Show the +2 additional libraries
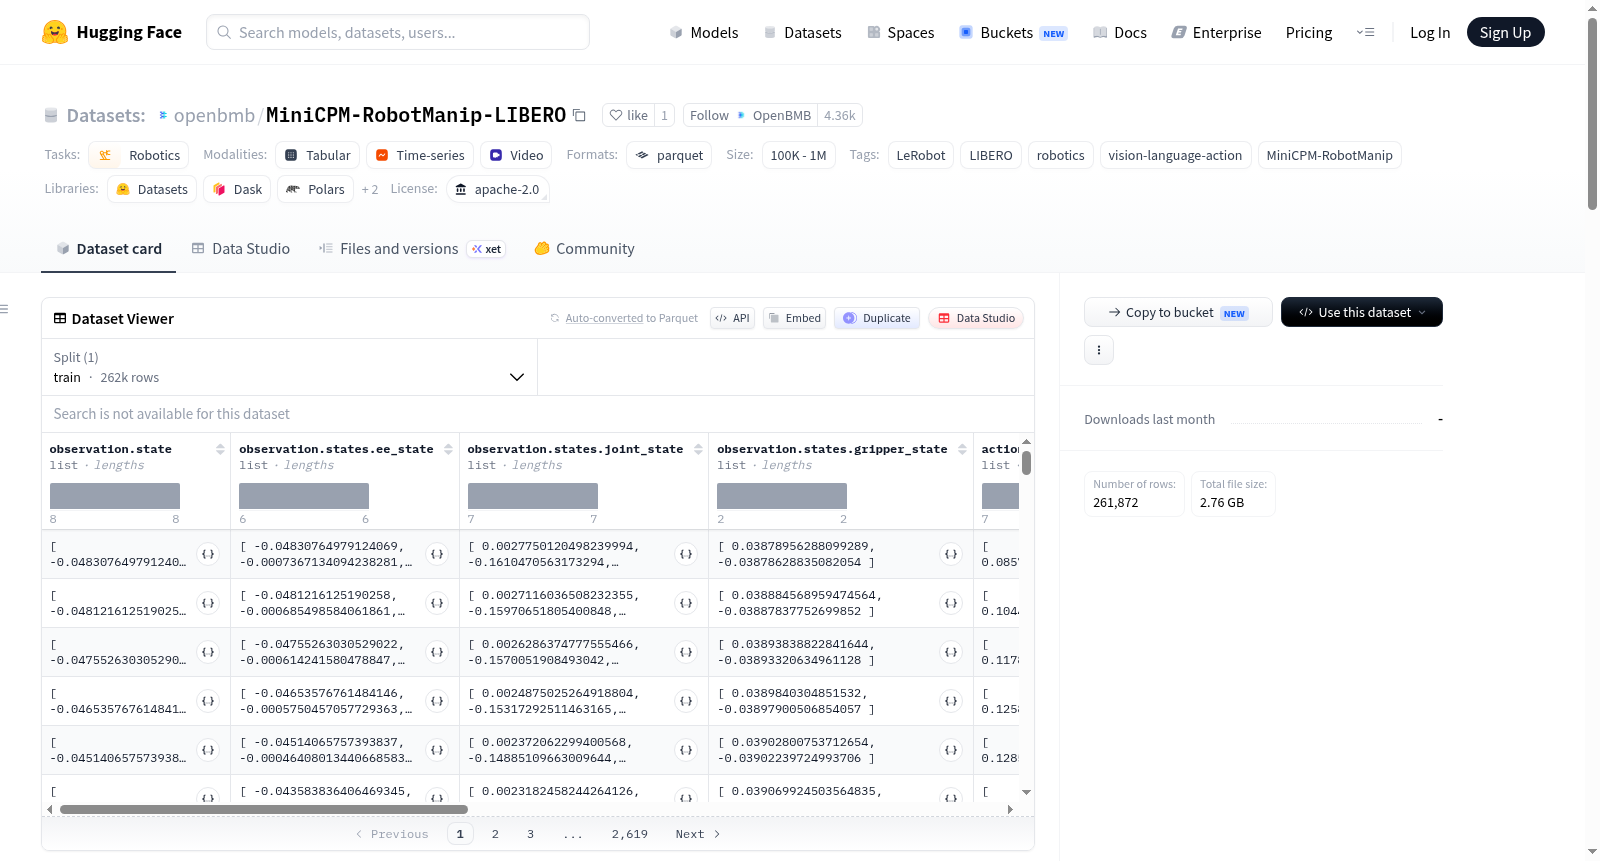The width and height of the screenshot is (1600, 861). click(370, 190)
